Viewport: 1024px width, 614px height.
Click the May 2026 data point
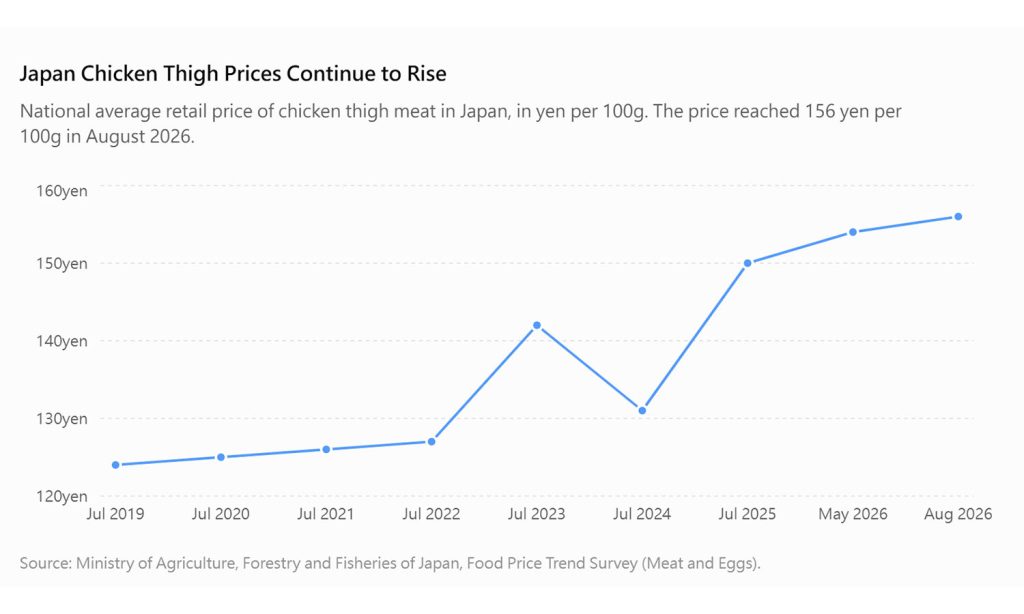853,232
